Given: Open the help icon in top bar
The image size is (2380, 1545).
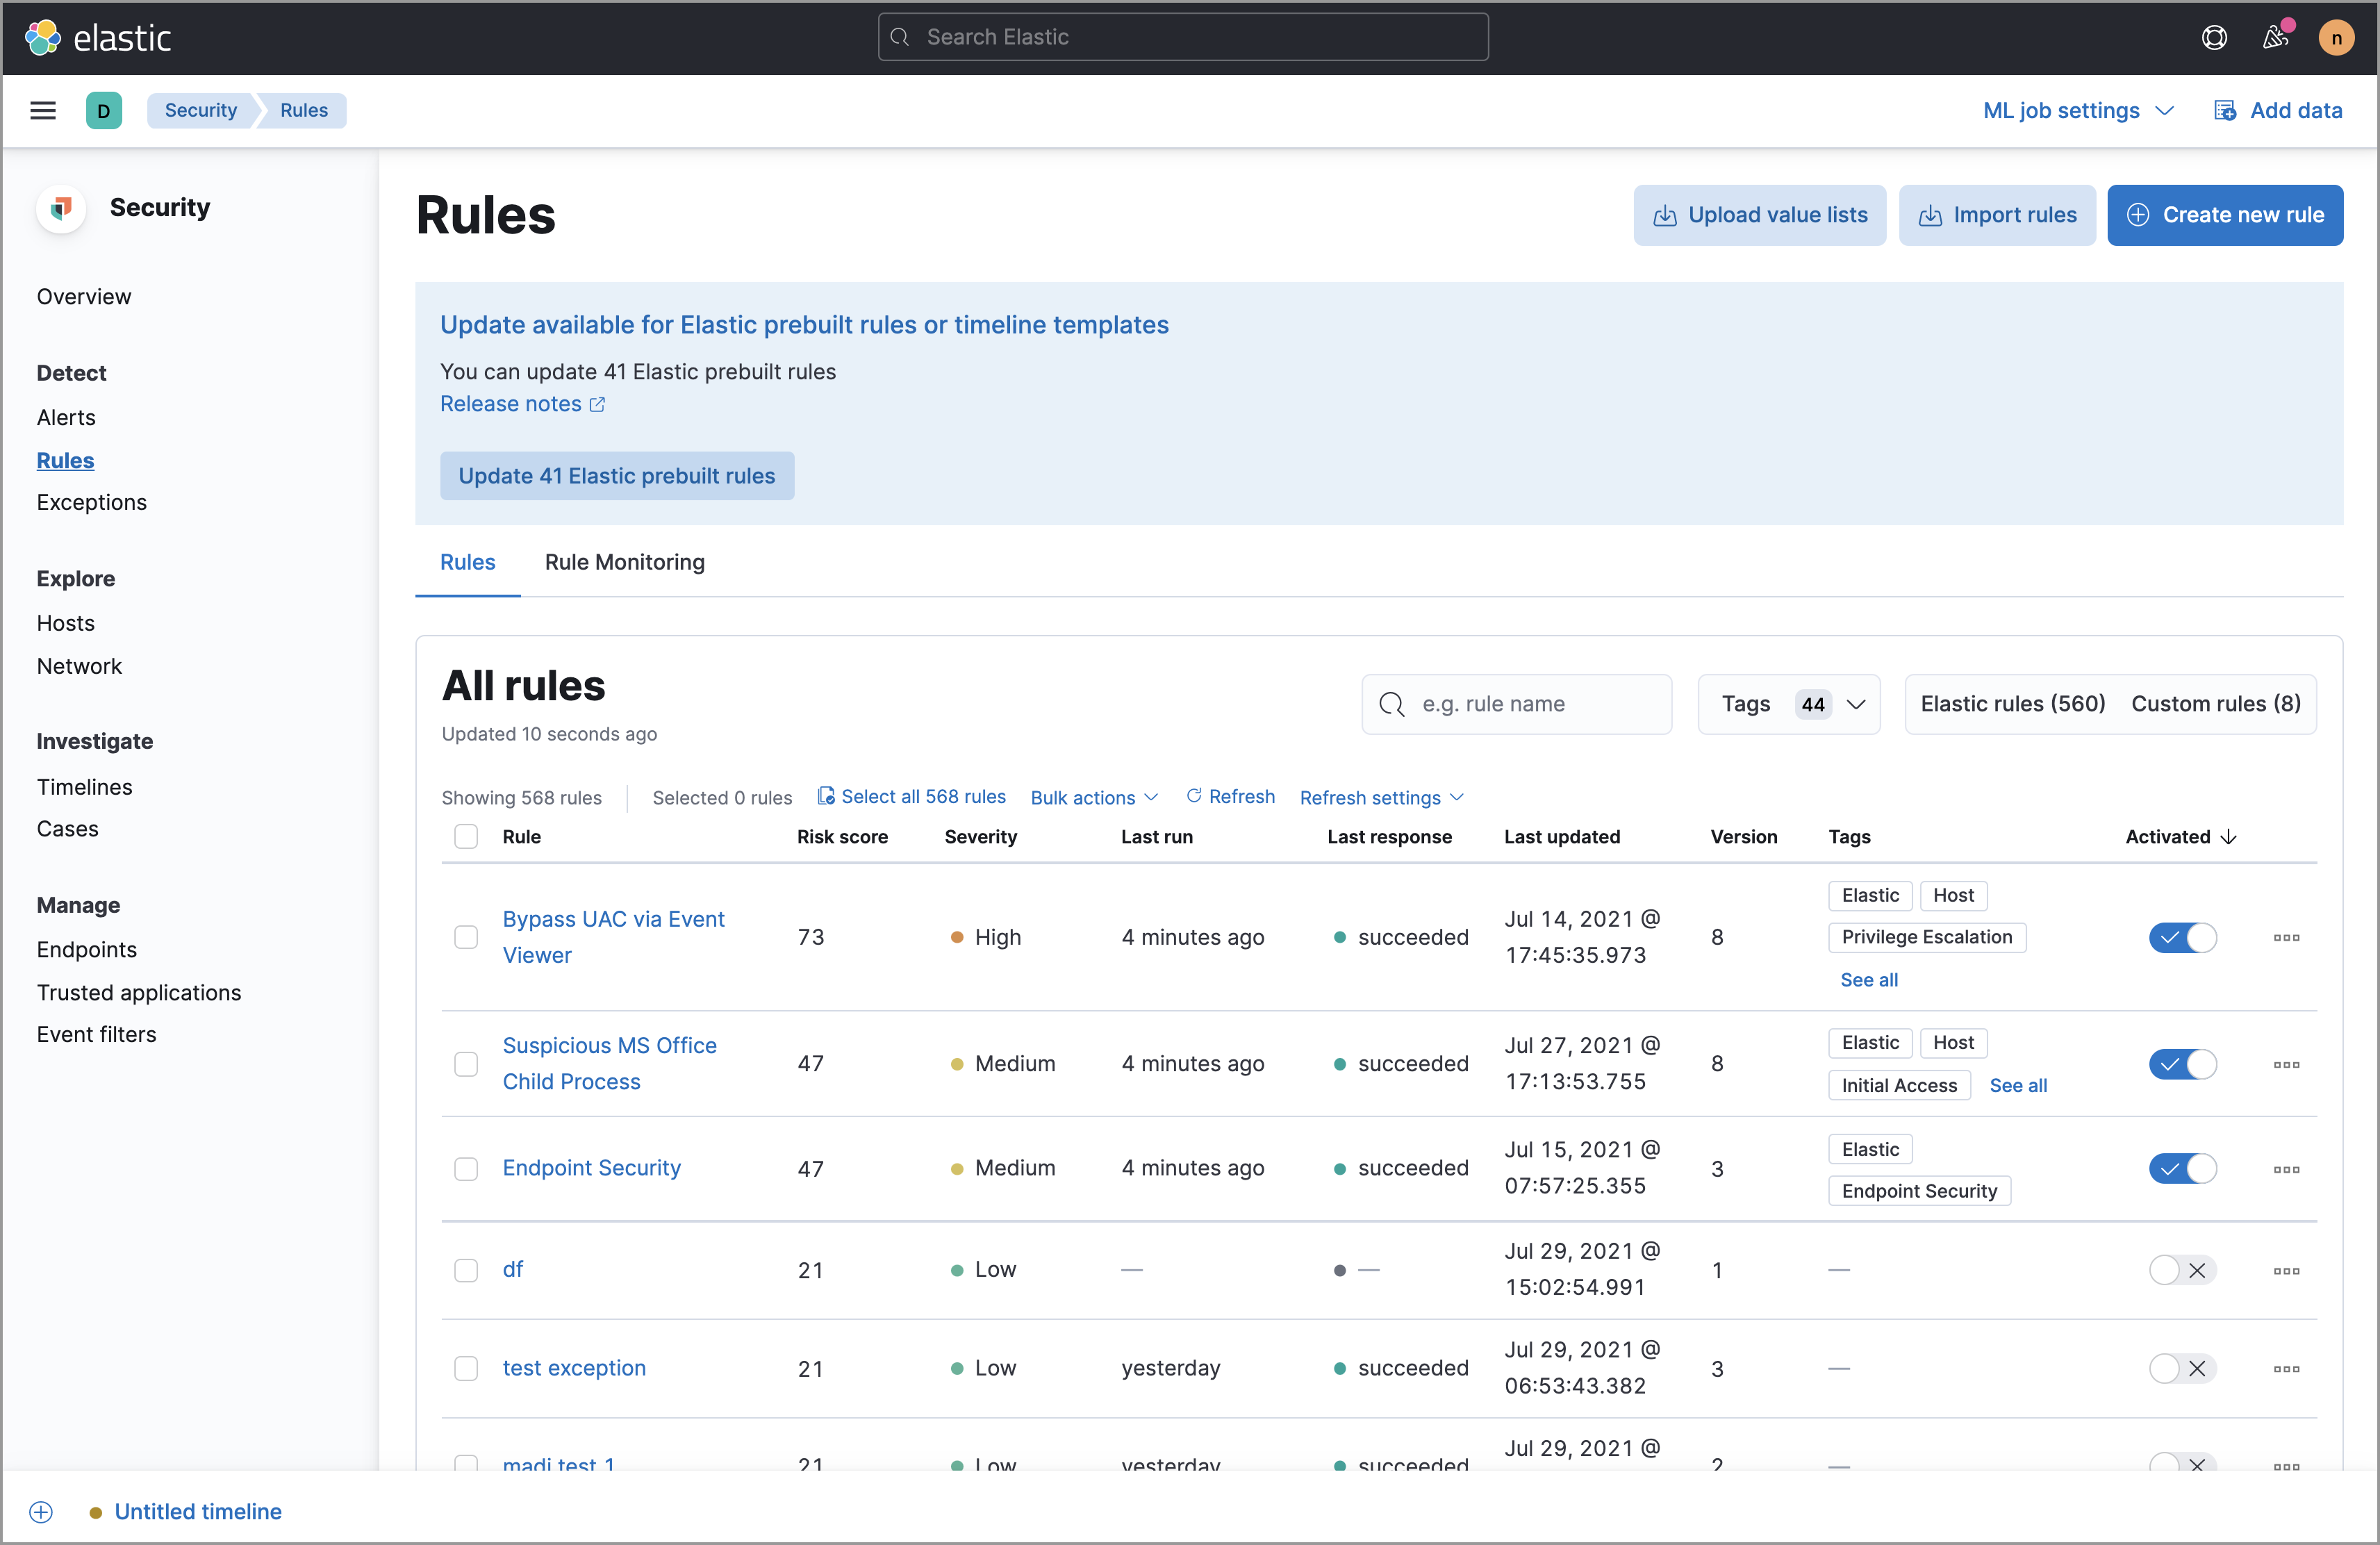Looking at the screenshot, I should (2215, 37).
